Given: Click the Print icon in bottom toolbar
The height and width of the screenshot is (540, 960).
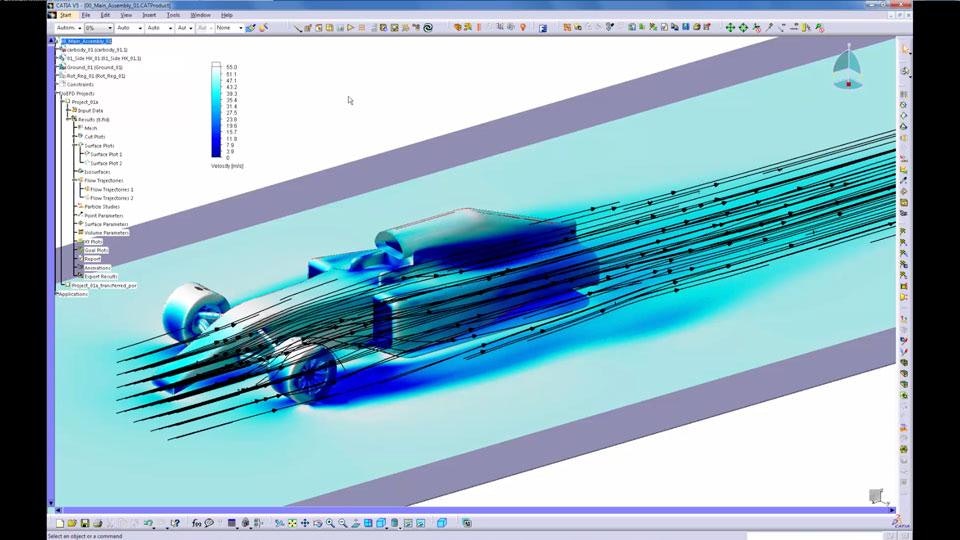Looking at the screenshot, I should click(97, 523).
